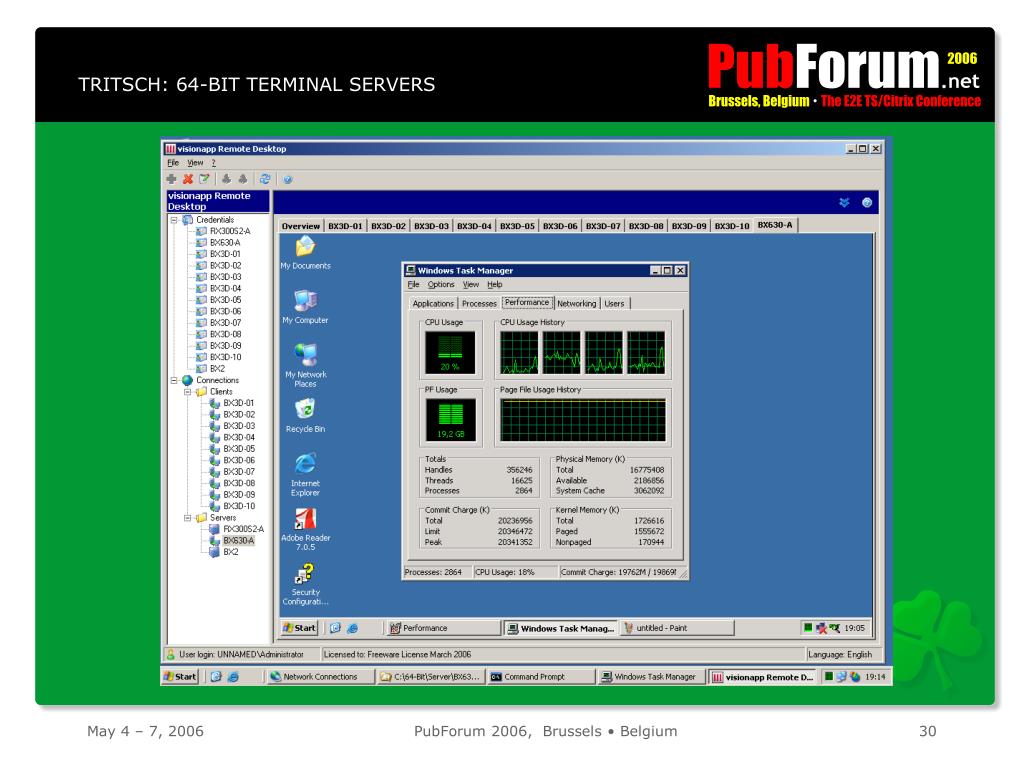1024x768 pixels.
Task: Click double-chevron icon in the dark blue header bar
Action: coord(844,202)
